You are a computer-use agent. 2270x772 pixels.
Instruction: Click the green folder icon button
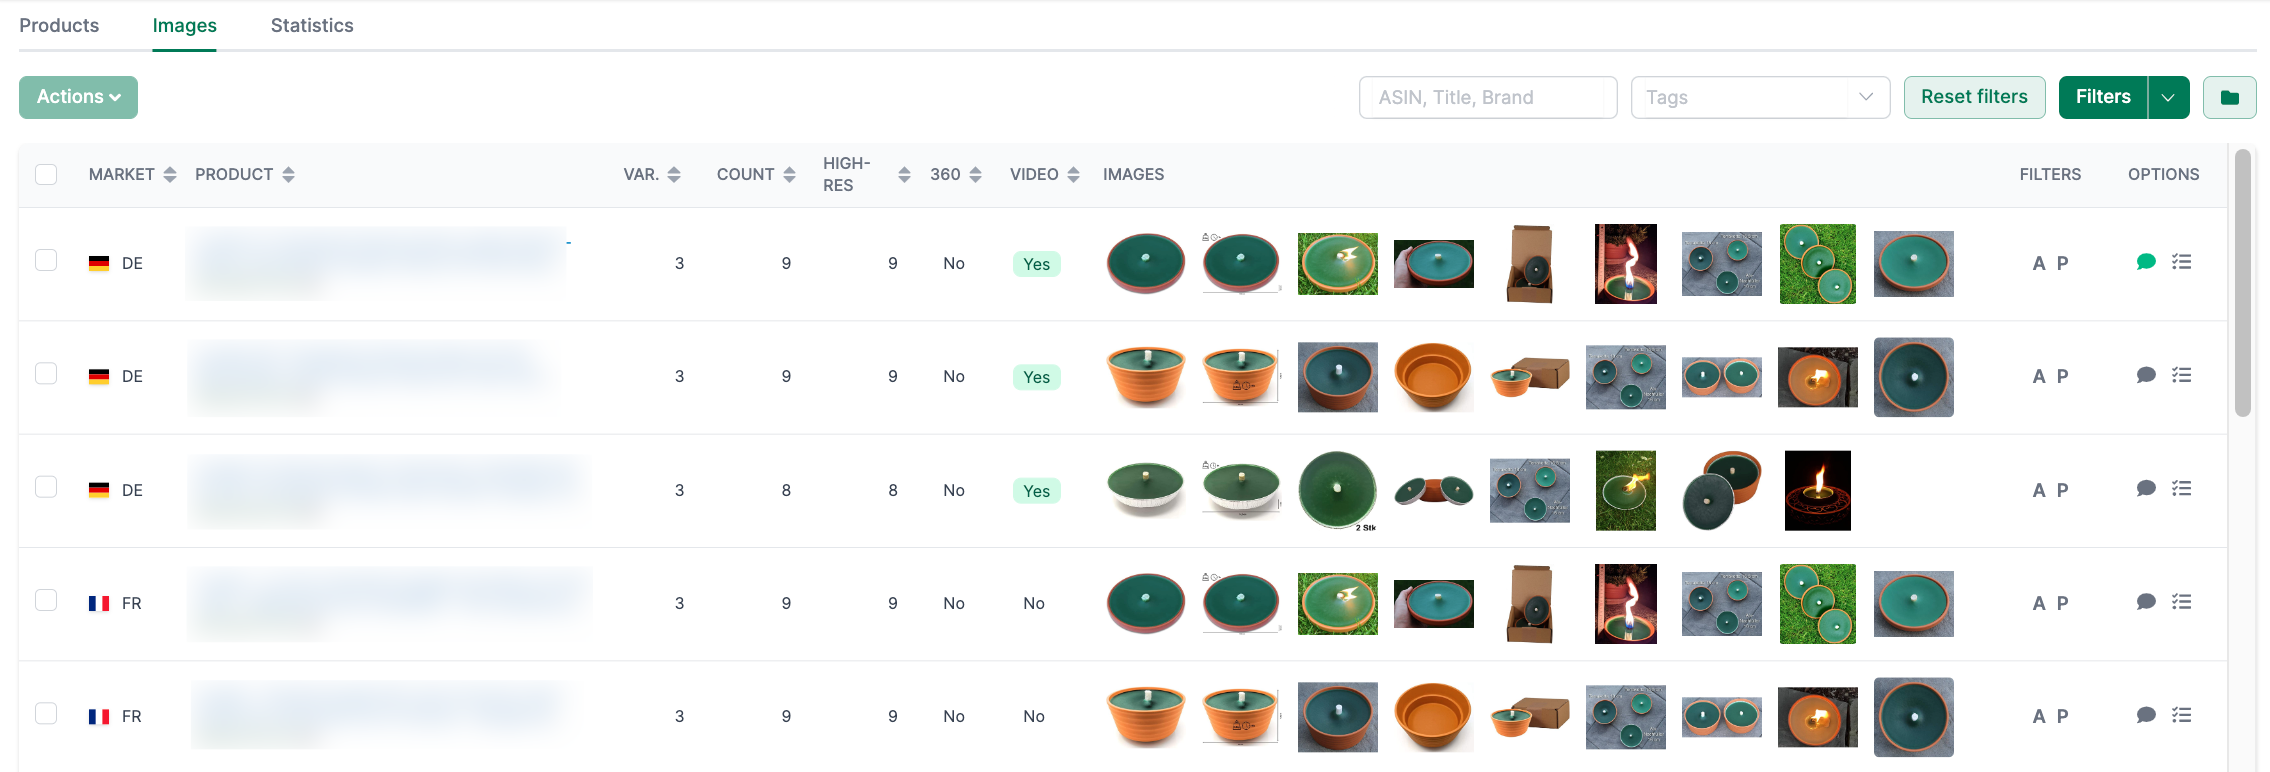[x=2229, y=97]
